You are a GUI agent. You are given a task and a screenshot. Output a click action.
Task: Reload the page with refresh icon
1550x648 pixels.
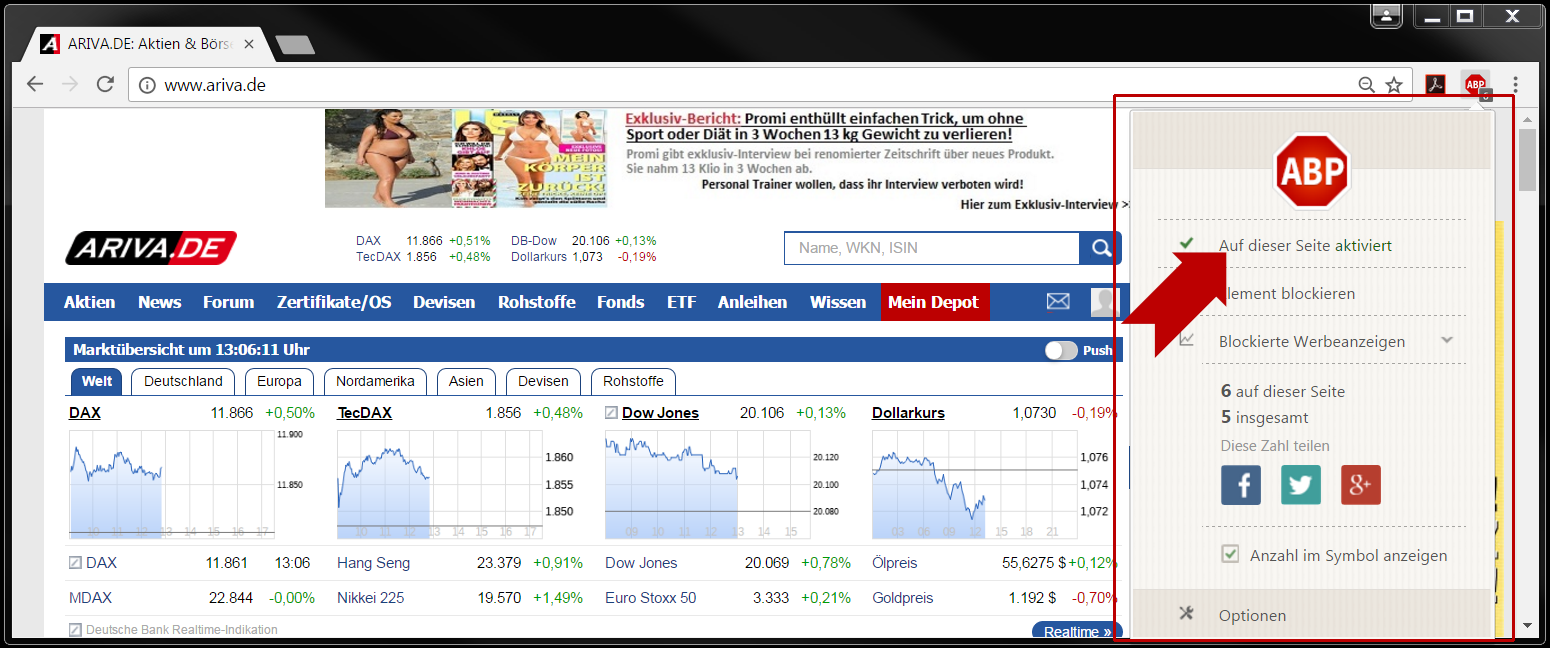pos(105,85)
